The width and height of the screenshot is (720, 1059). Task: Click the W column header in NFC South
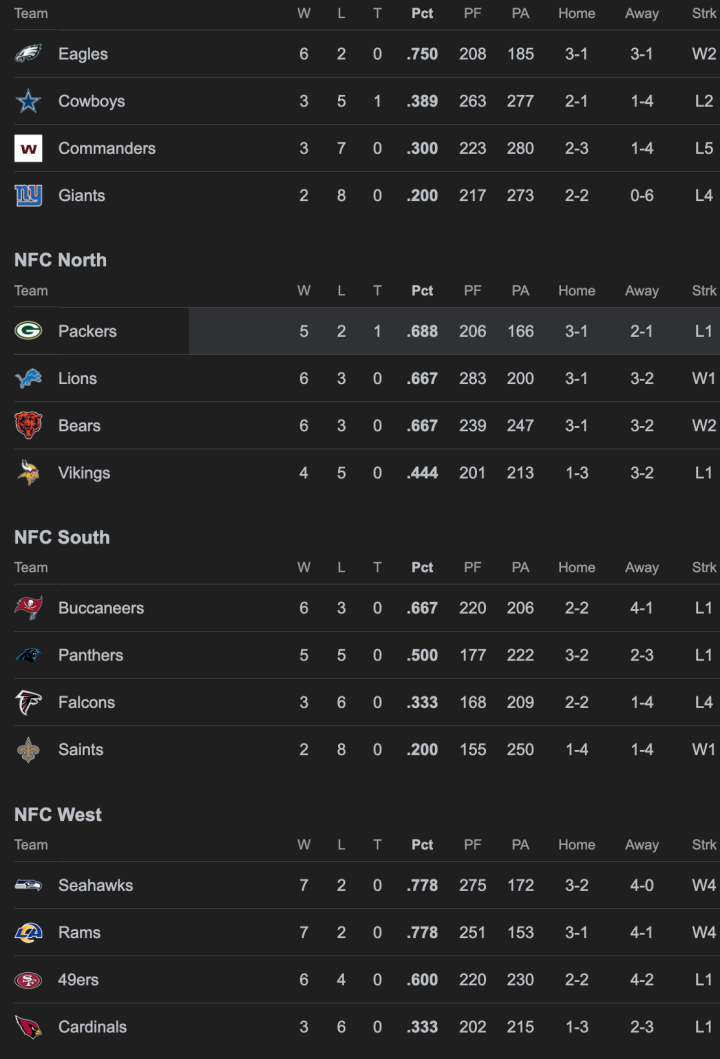(x=303, y=567)
